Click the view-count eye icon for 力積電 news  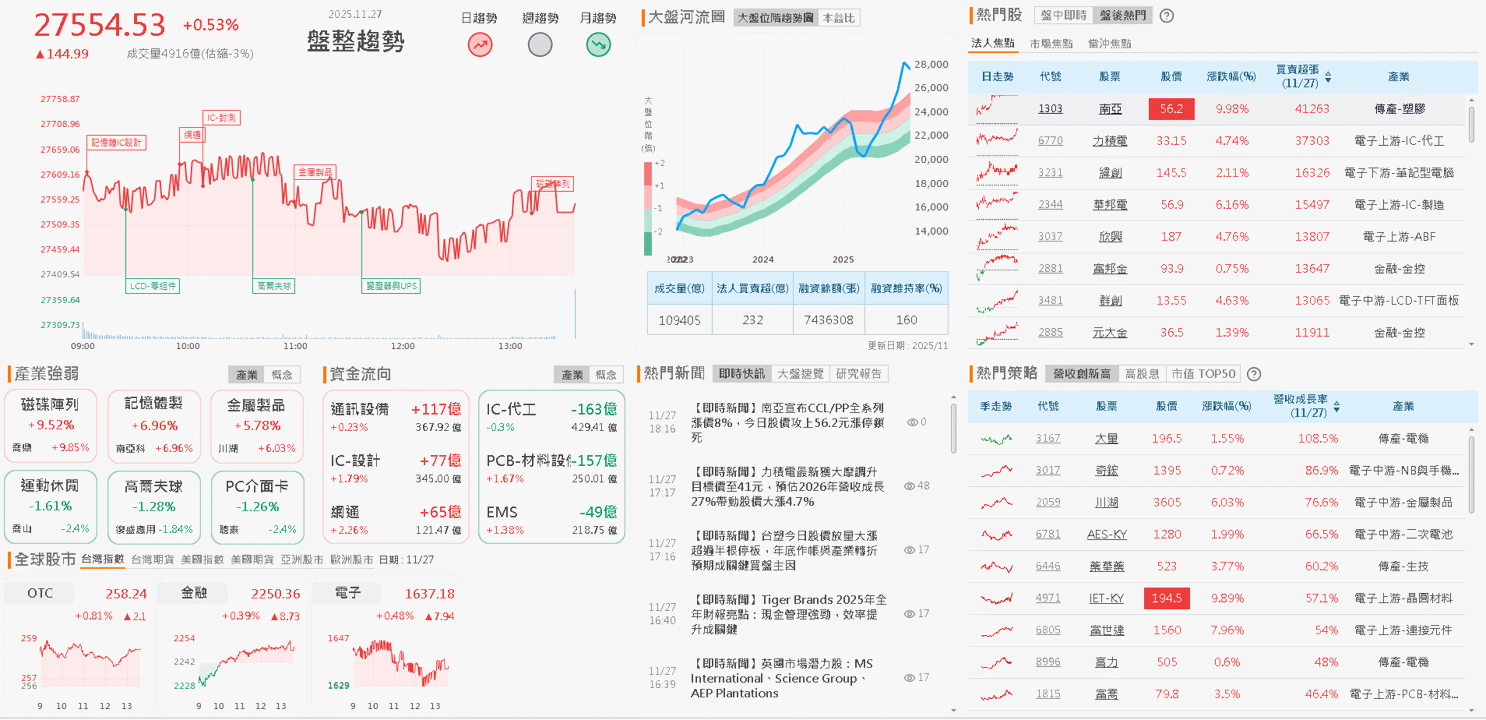pos(909,486)
